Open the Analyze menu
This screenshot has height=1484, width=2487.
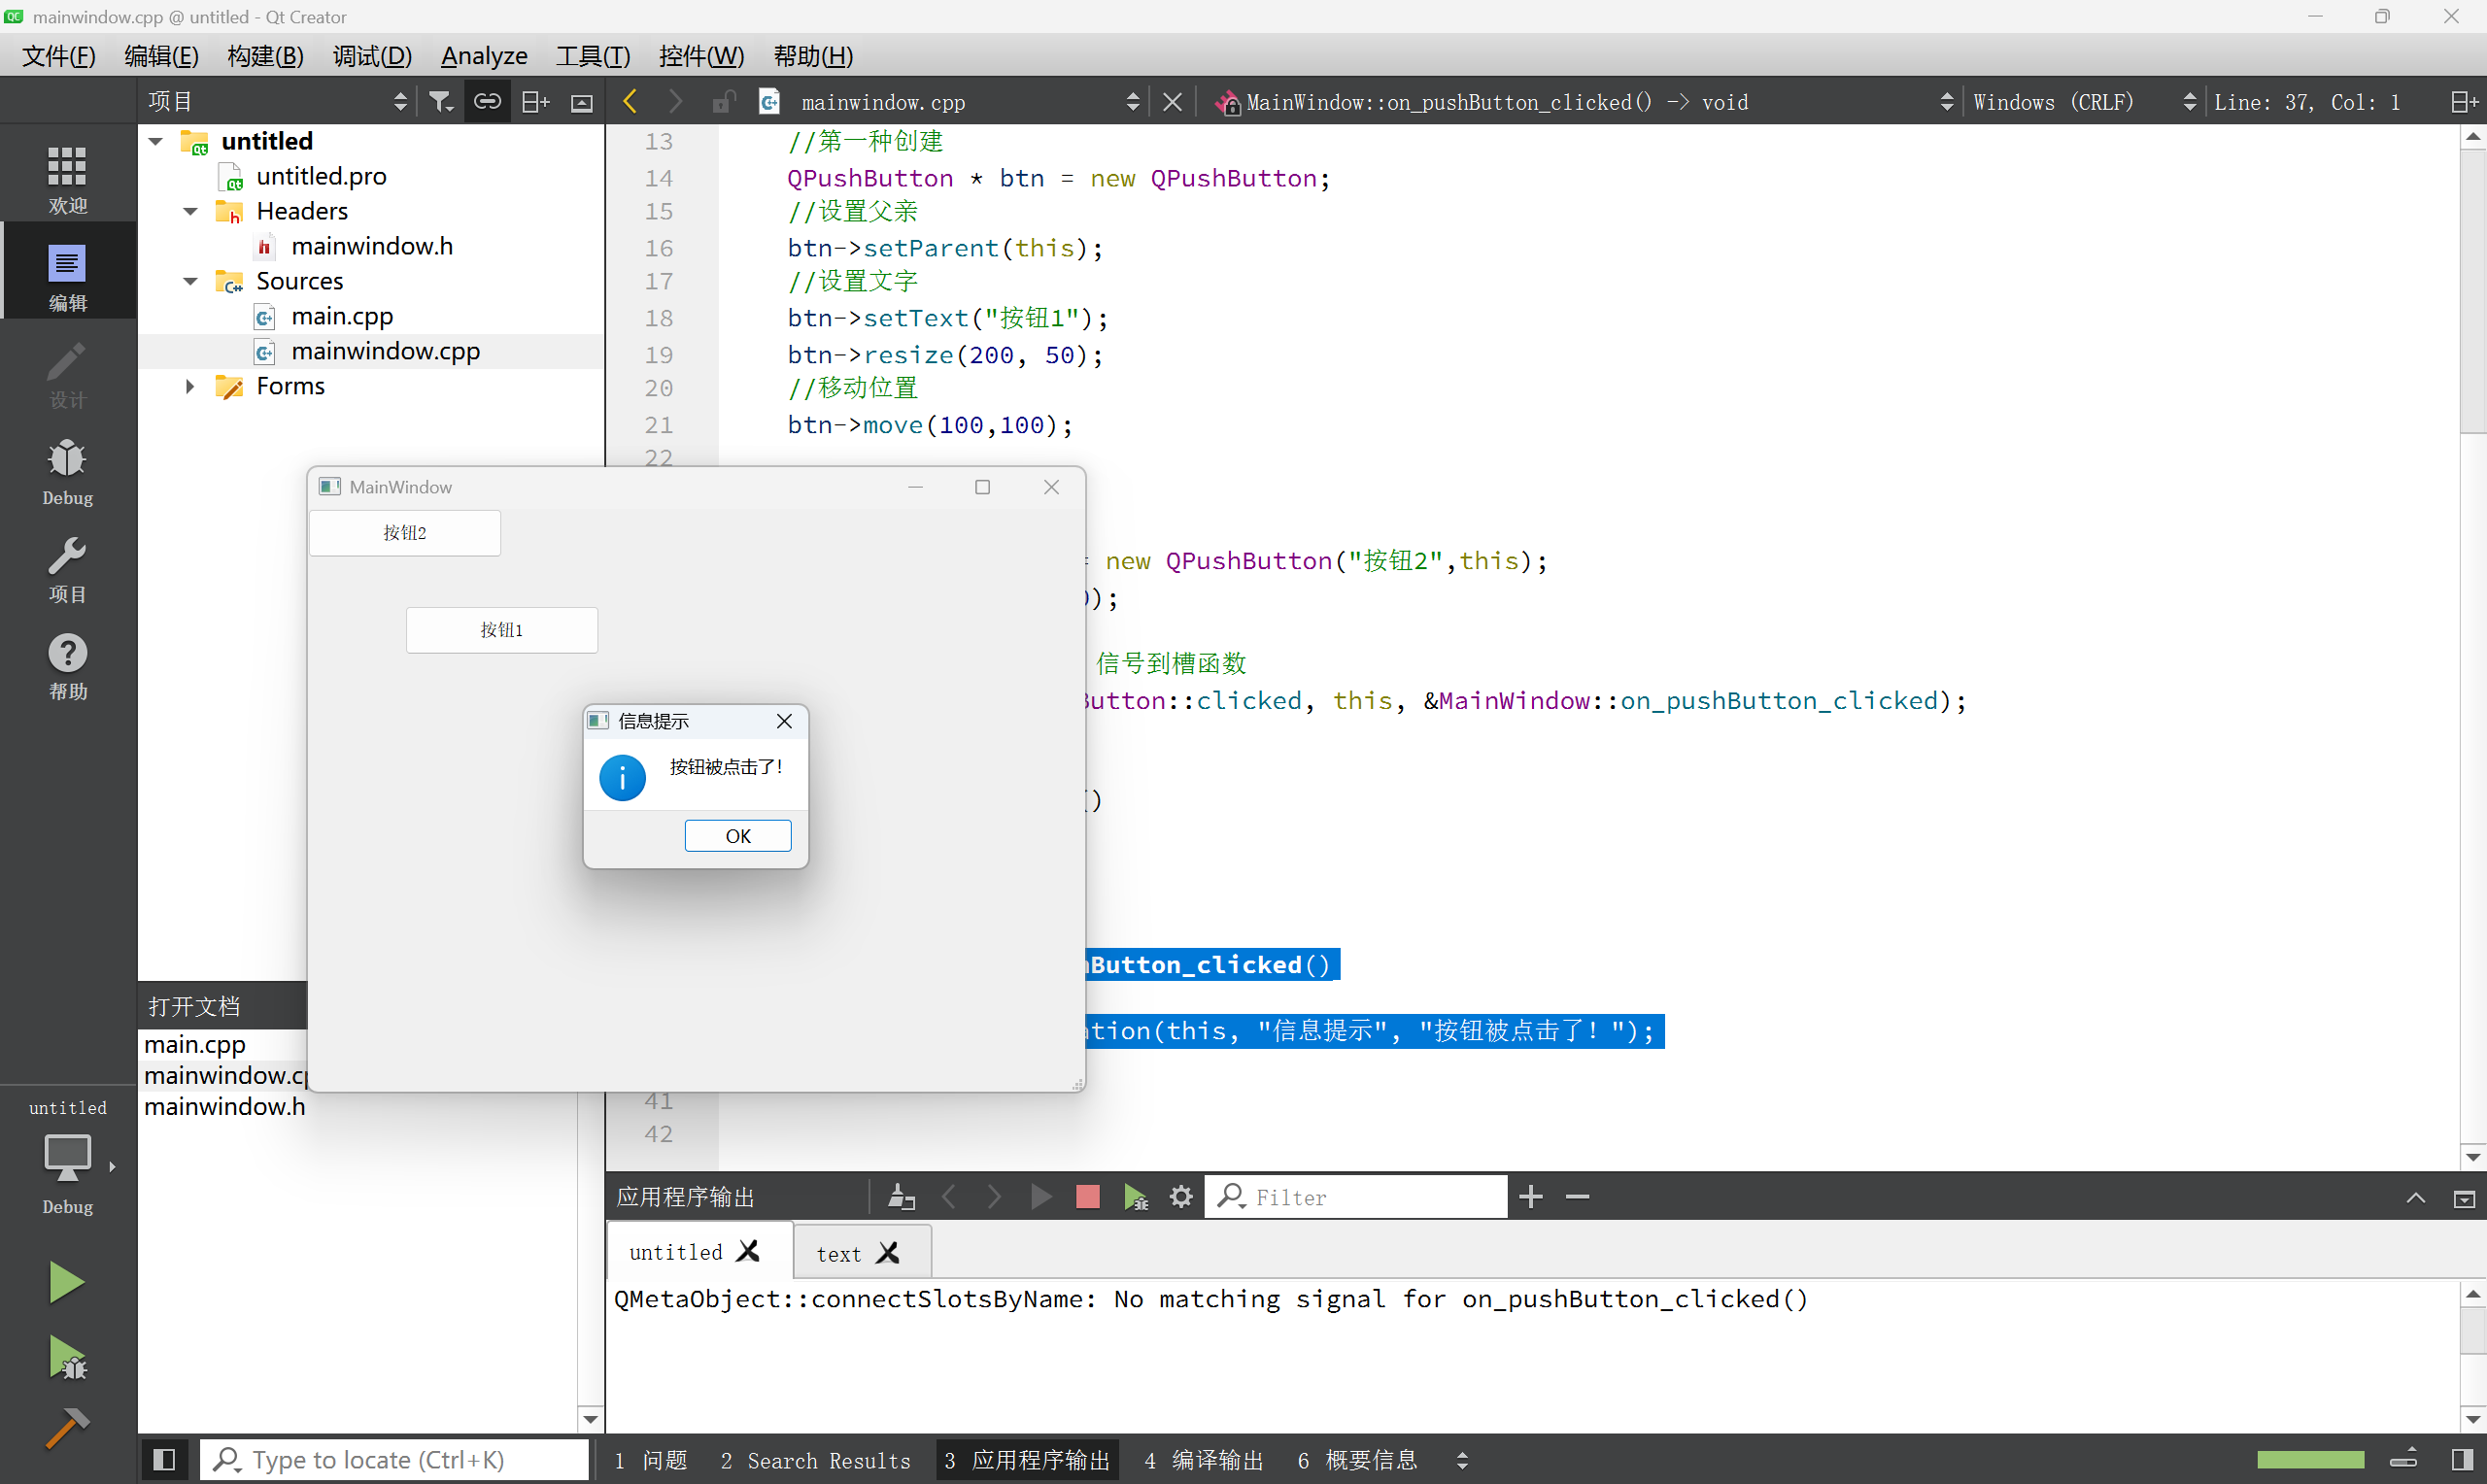click(x=484, y=56)
